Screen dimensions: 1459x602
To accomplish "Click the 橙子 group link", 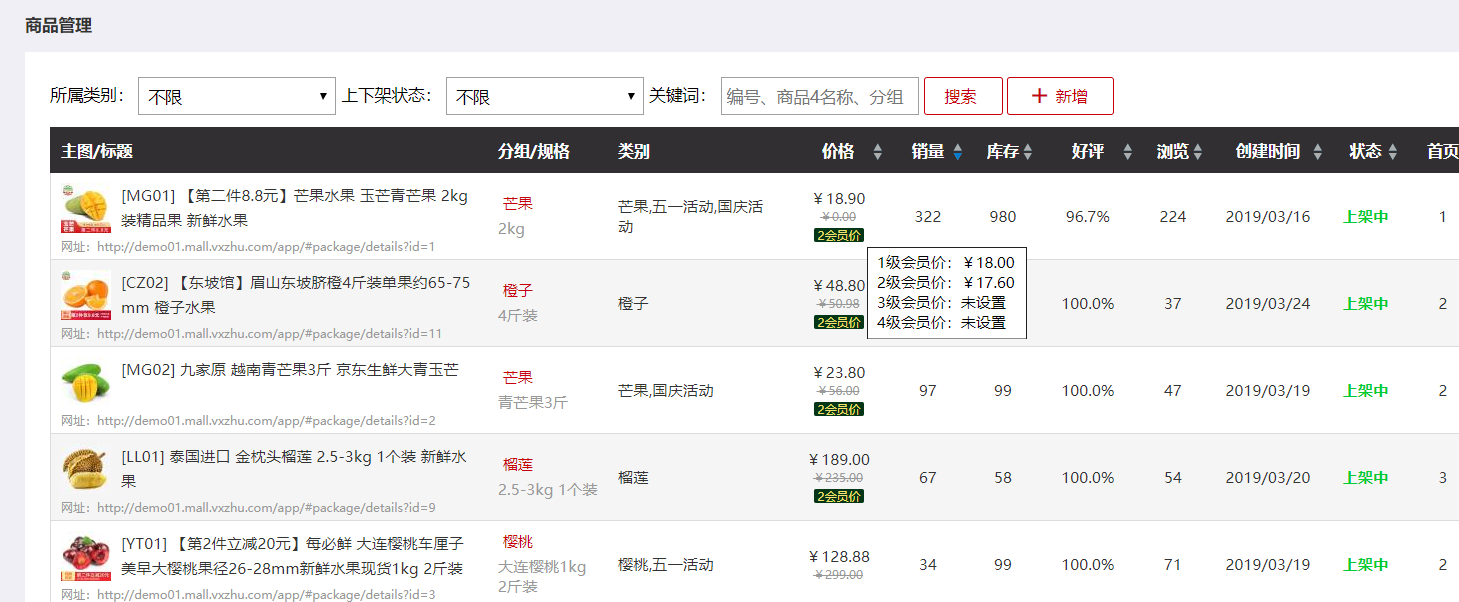I will click(518, 291).
